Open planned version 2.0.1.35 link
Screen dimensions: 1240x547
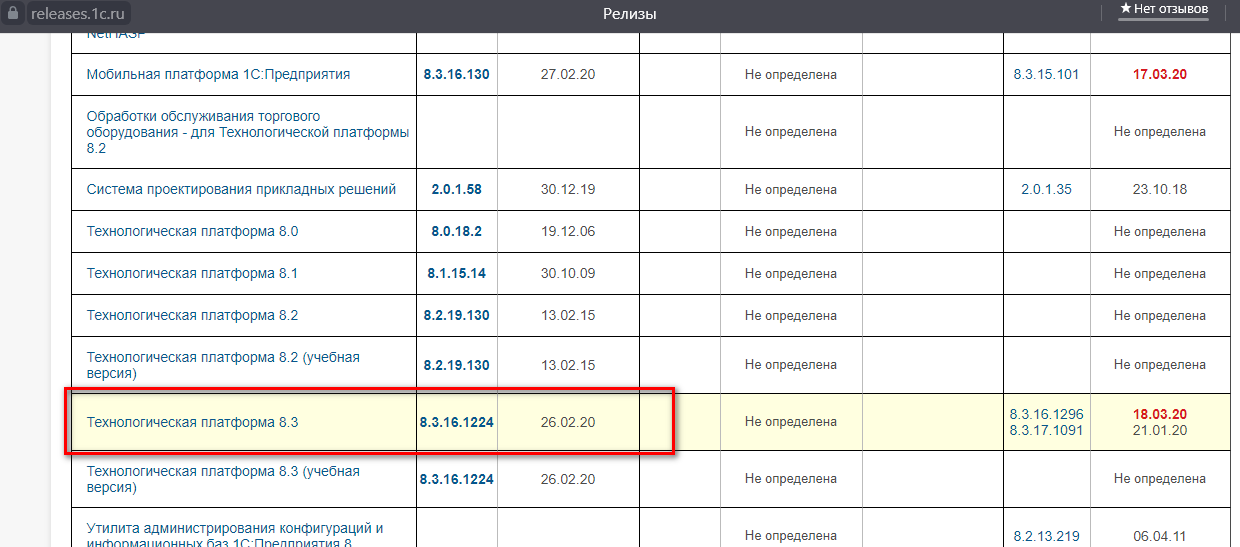pos(1046,189)
